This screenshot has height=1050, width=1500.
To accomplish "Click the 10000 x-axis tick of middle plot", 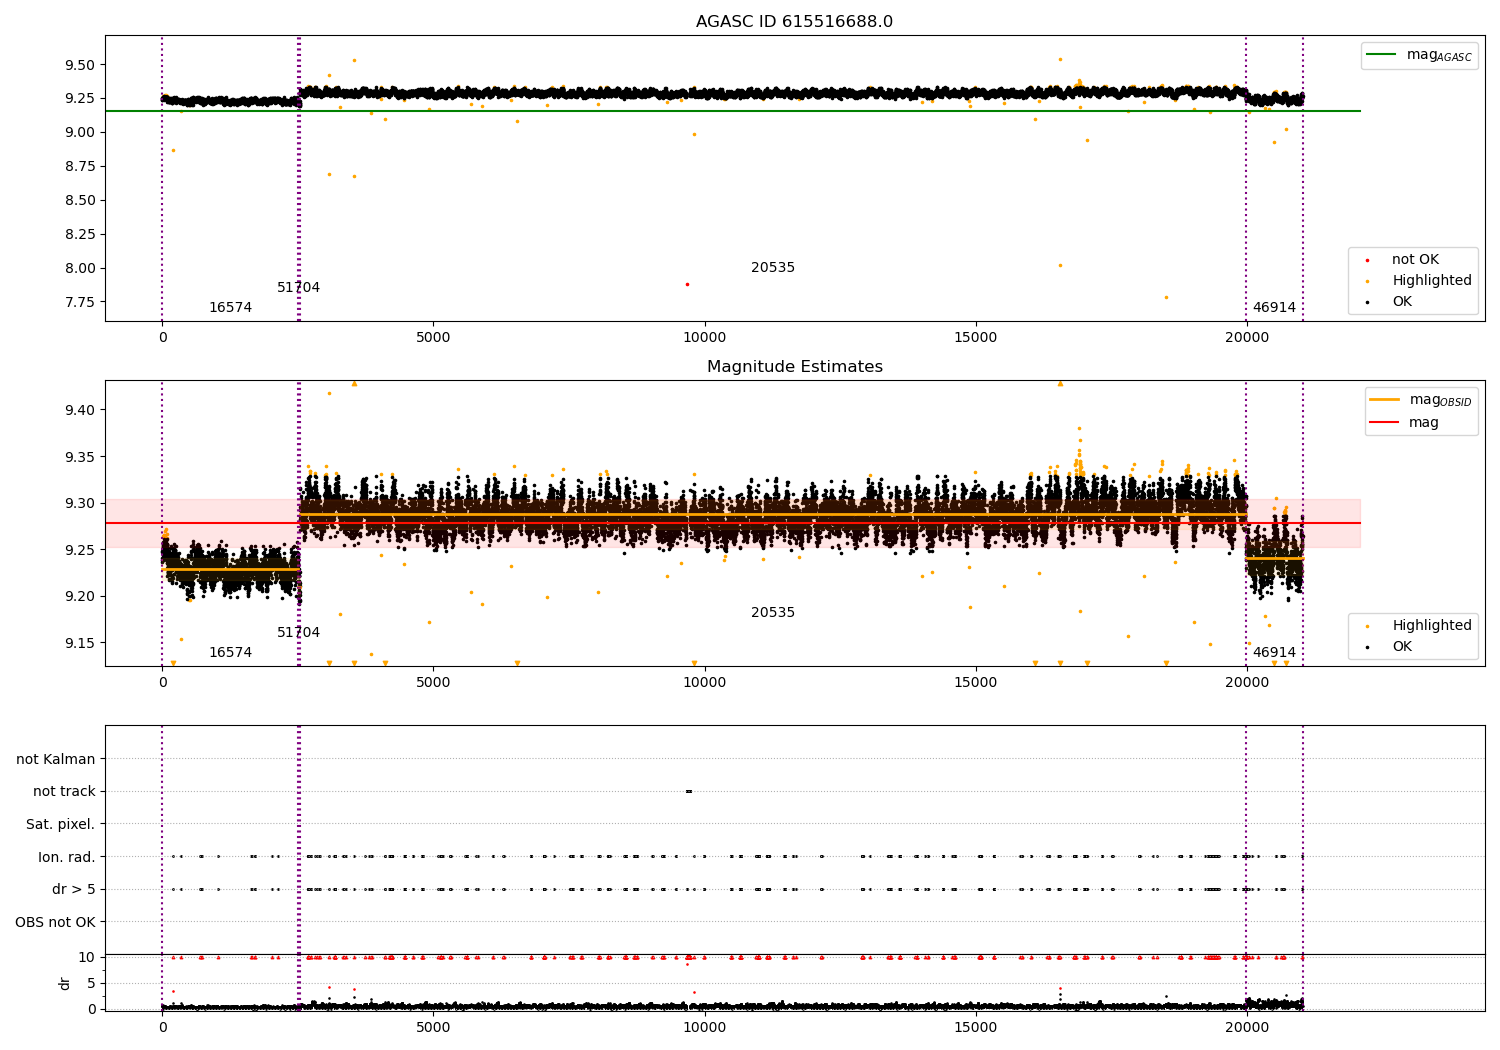I will point(704,682).
